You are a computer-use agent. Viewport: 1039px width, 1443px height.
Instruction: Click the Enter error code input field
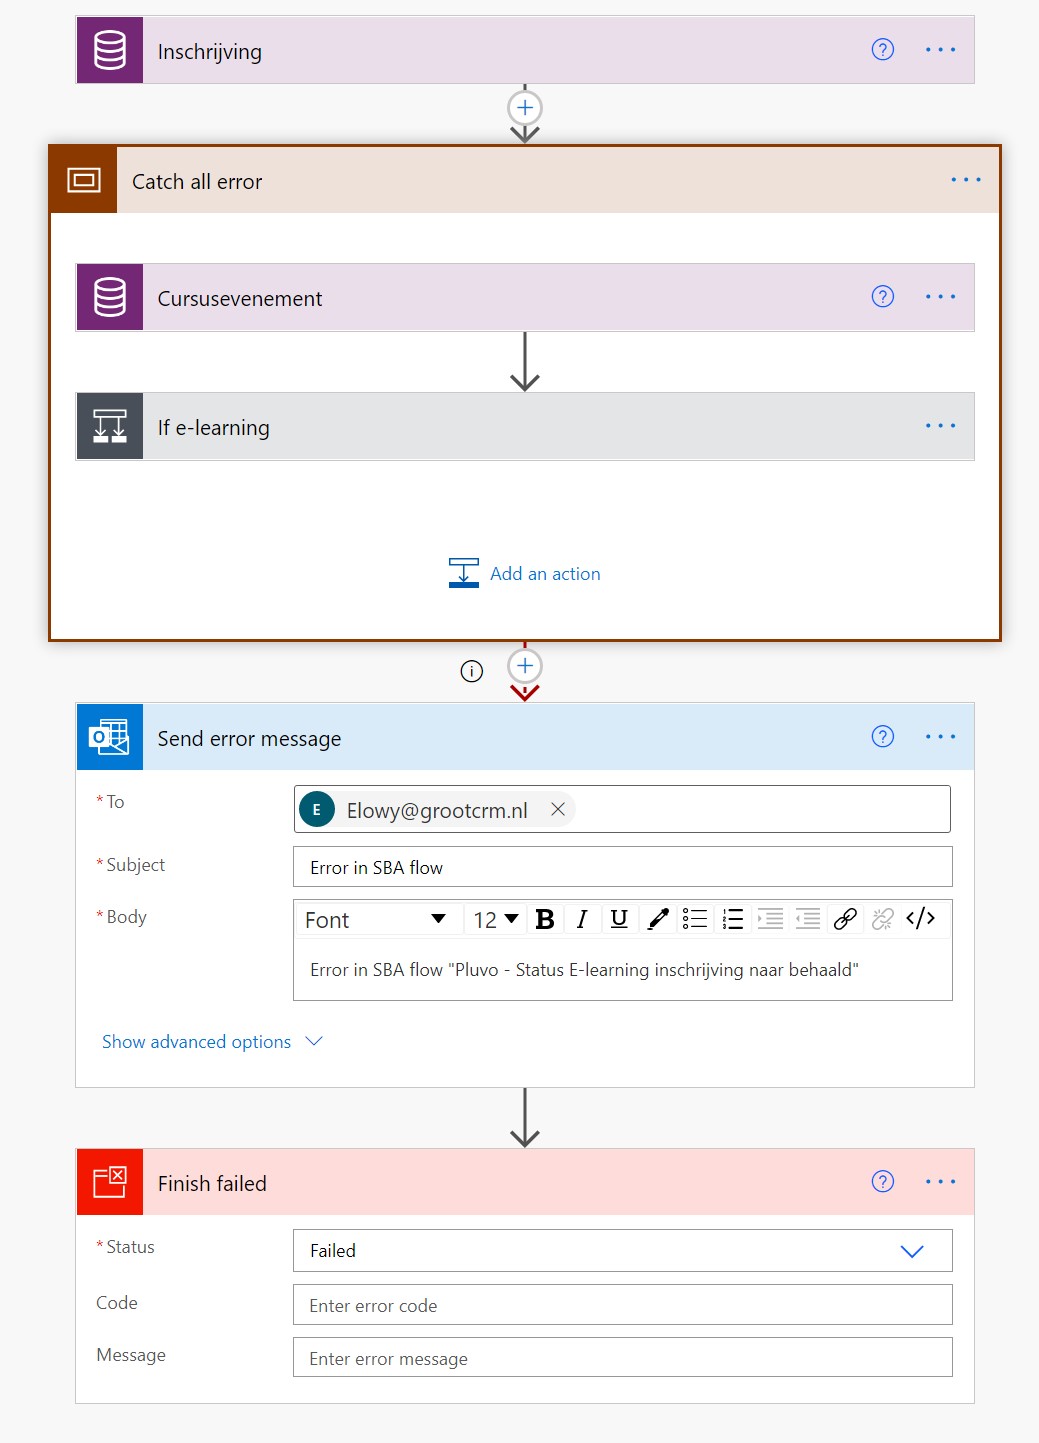tap(622, 1305)
